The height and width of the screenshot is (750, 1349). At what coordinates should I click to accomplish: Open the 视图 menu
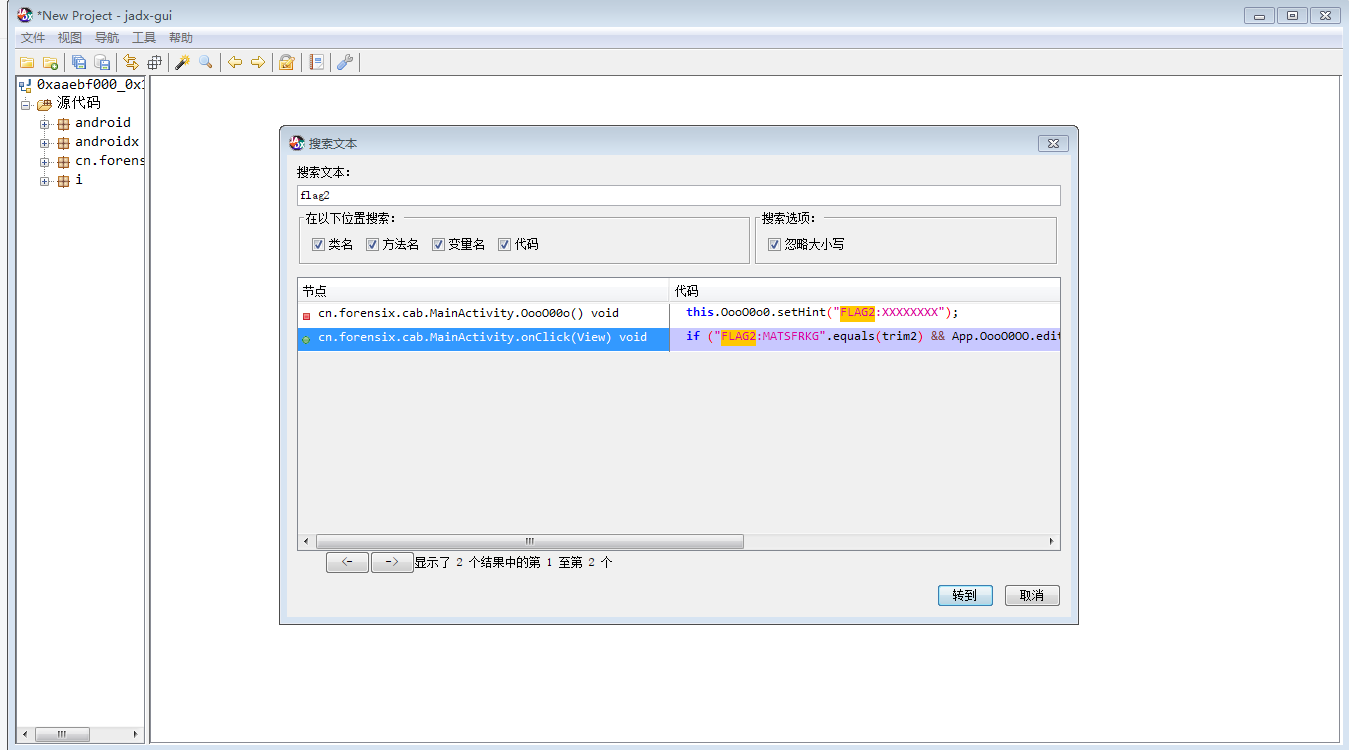(x=70, y=38)
